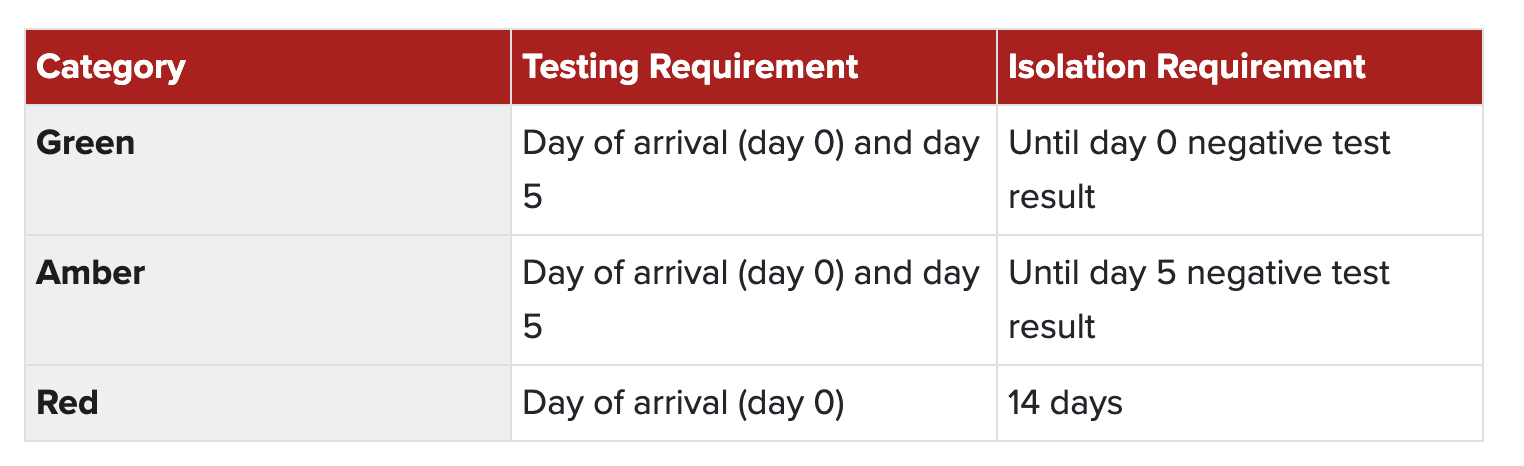The width and height of the screenshot is (1524, 466).
Task: Click the word 'result' in Amber row
Action: (x=1051, y=326)
